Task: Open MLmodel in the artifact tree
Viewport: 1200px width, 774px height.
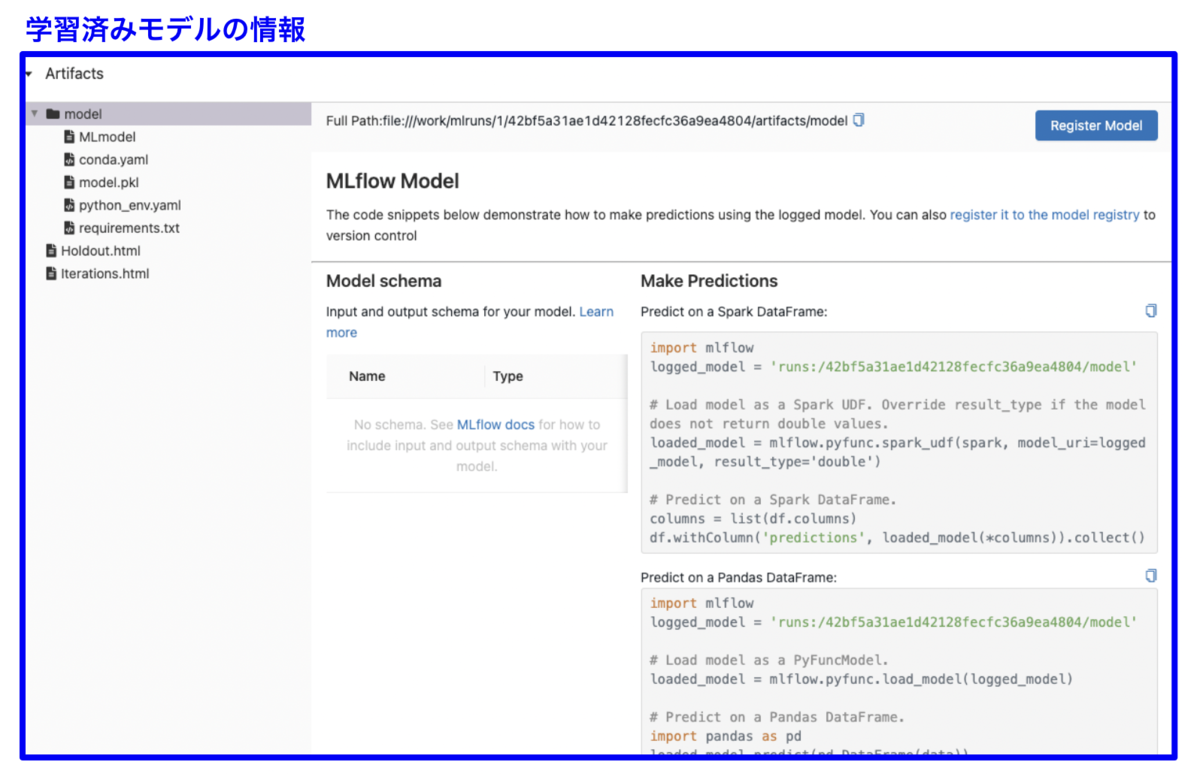Action: tap(107, 137)
